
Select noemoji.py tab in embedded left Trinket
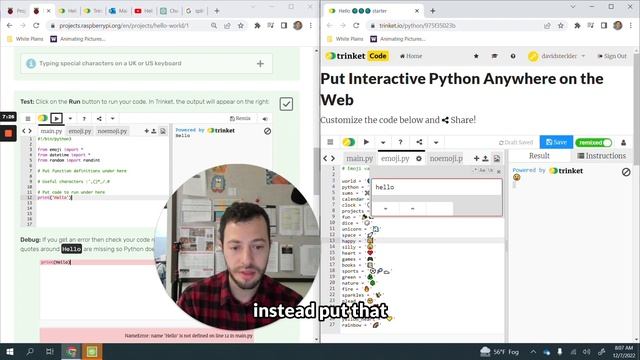[112, 131]
